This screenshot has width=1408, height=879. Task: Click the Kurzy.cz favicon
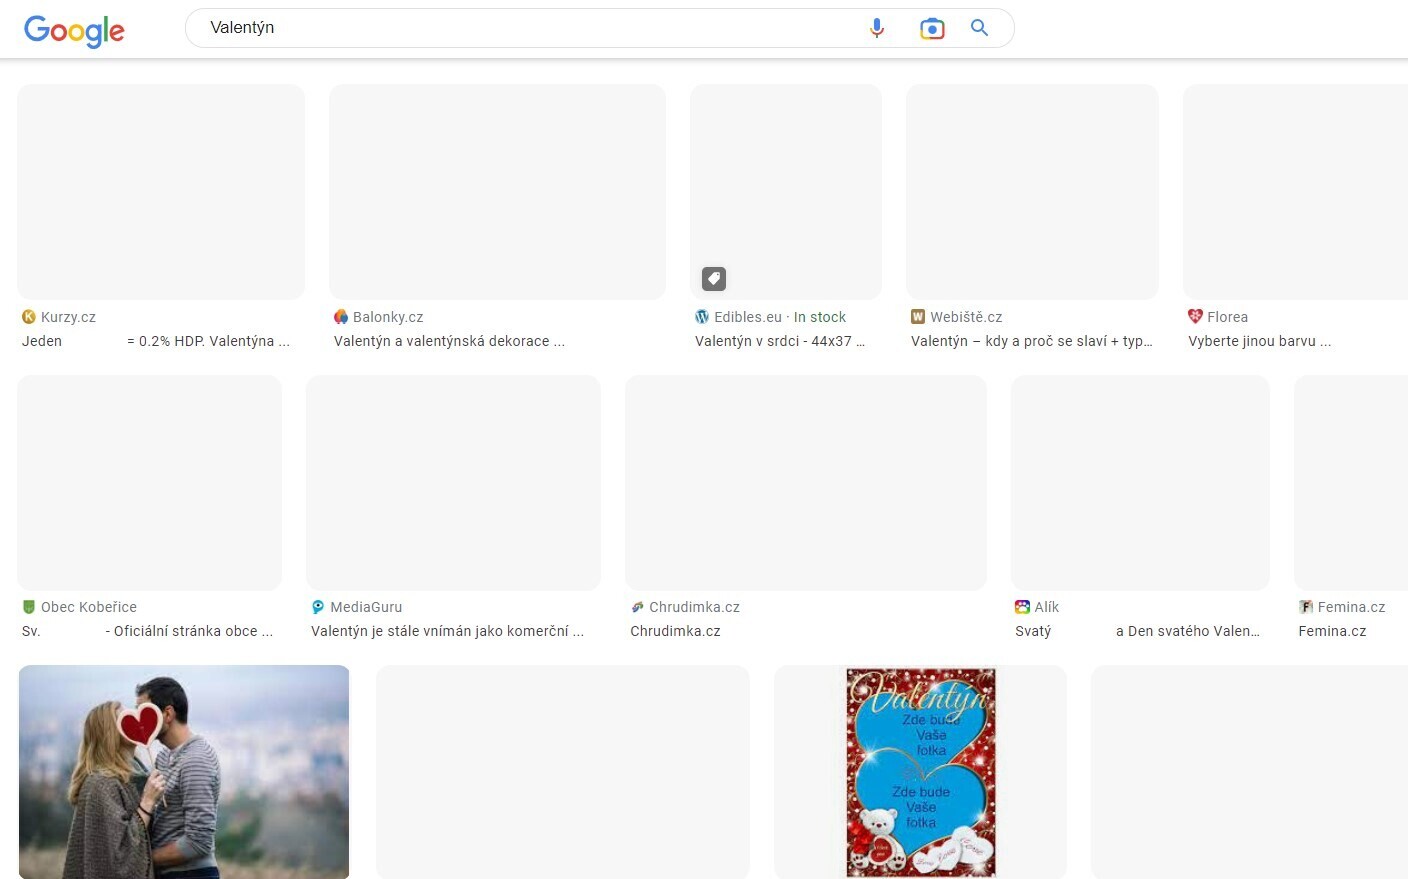click(x=29, y=317)
